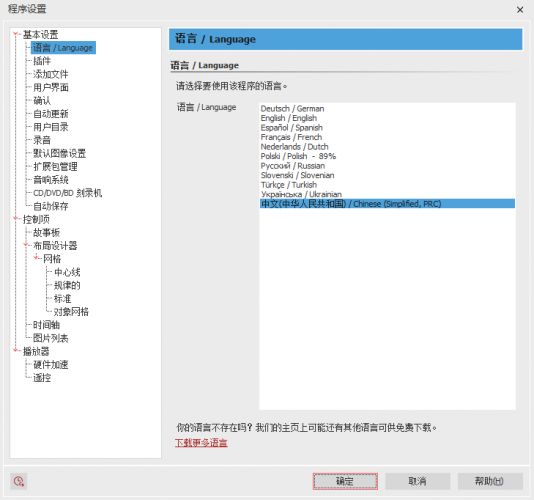Open the 时间轴 settings page

point(46,325)
